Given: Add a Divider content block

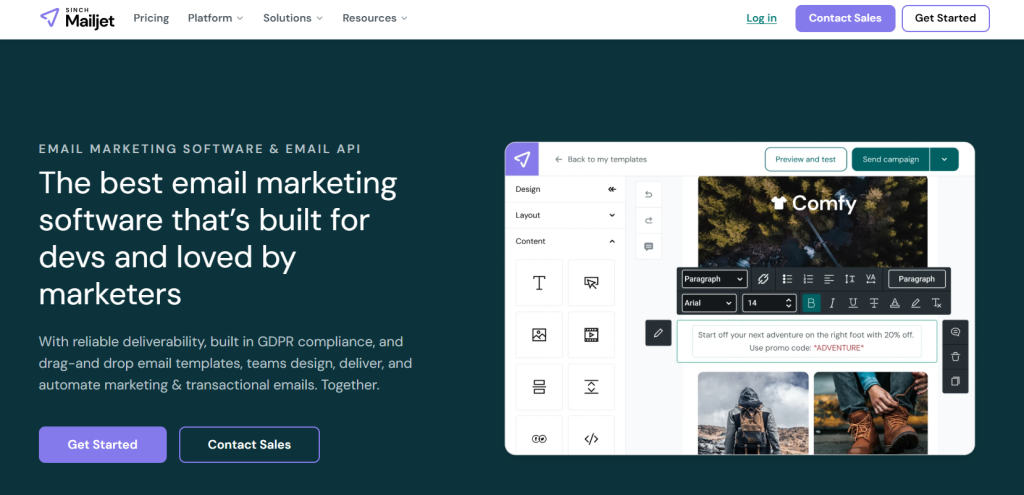Looking at the screenshot, I should pos(539,387).
